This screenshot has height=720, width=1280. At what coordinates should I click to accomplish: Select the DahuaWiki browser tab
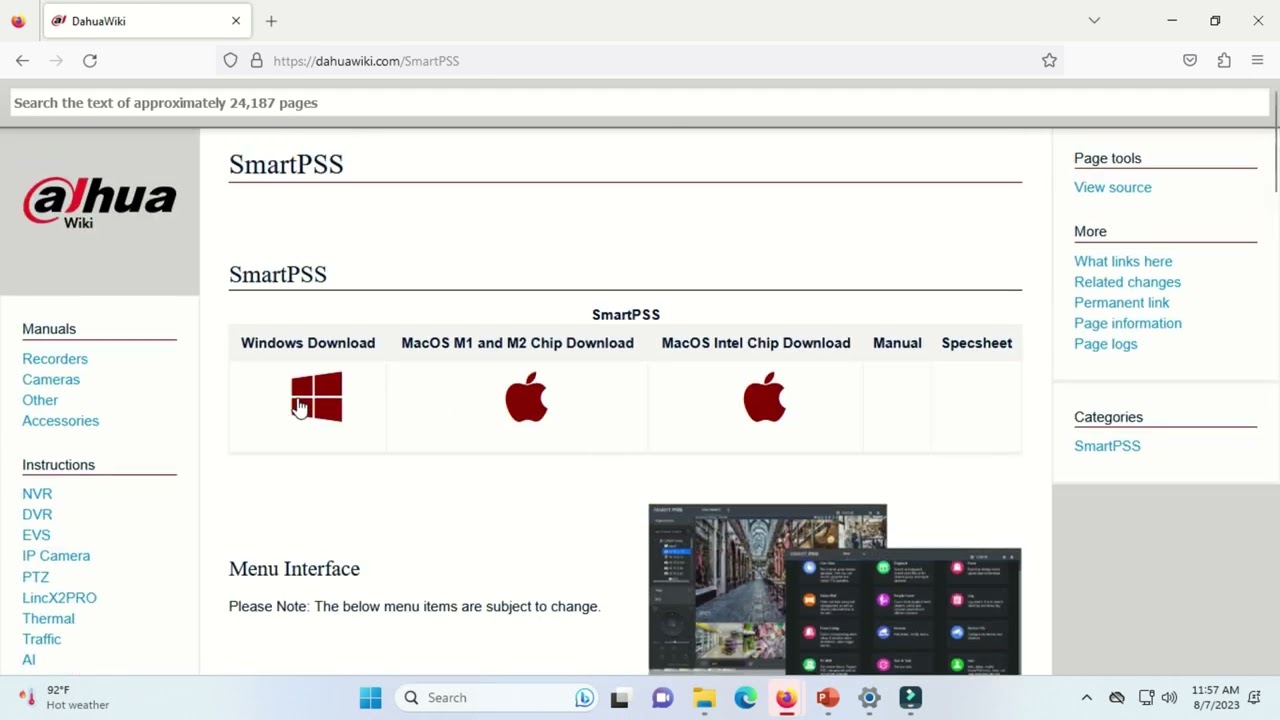point(146,21)
